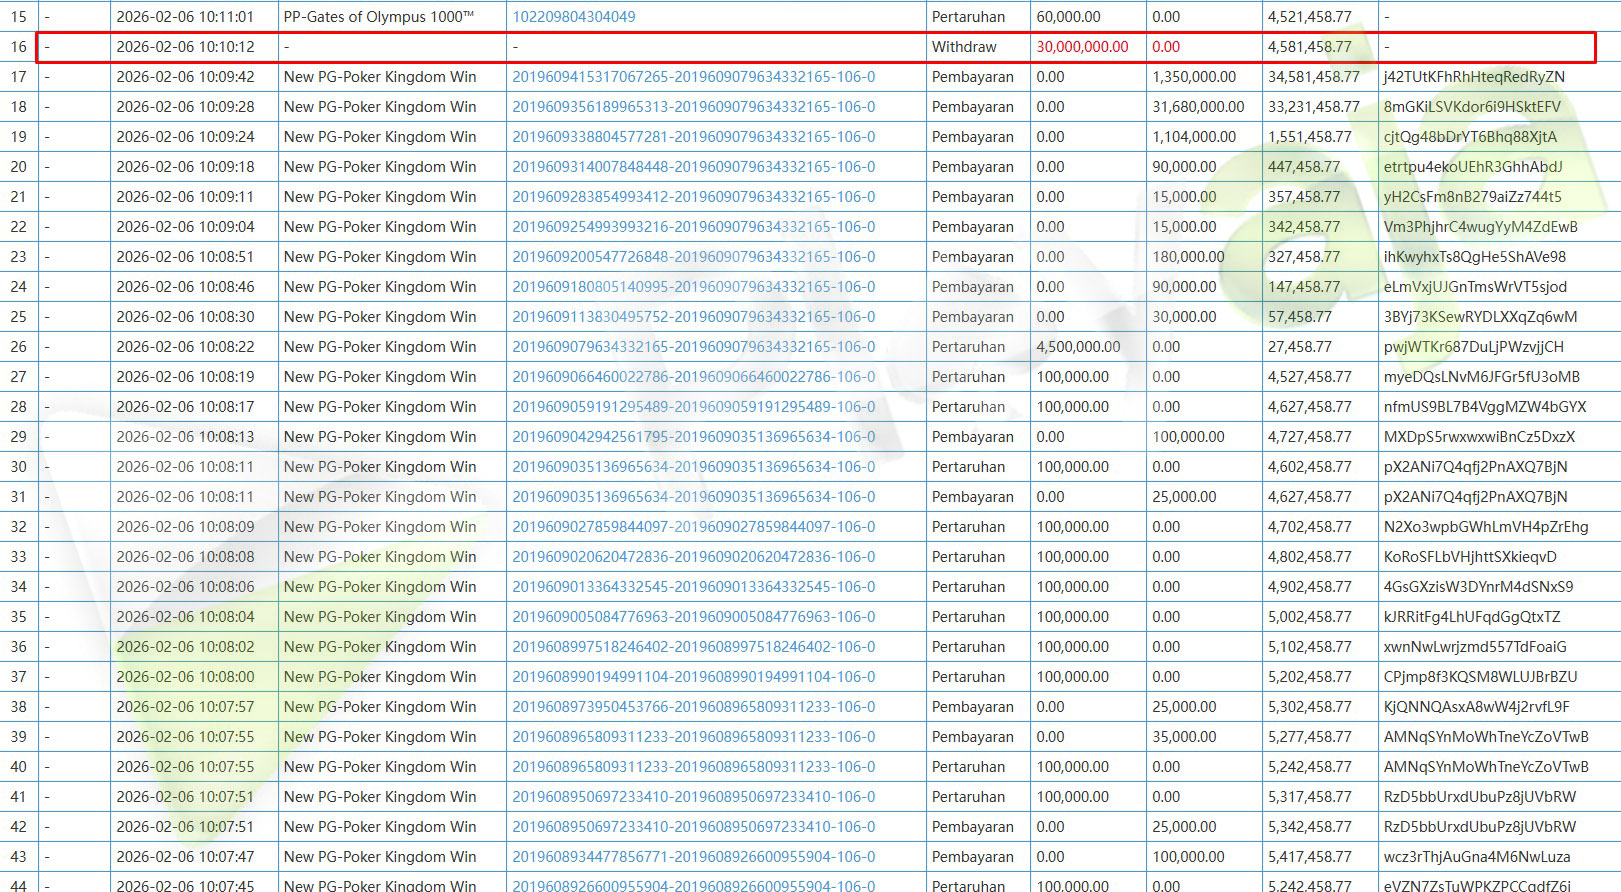Screen dimensions: 1621x892
Task: Open the transaction ID link in row 26
Action: 693,347
